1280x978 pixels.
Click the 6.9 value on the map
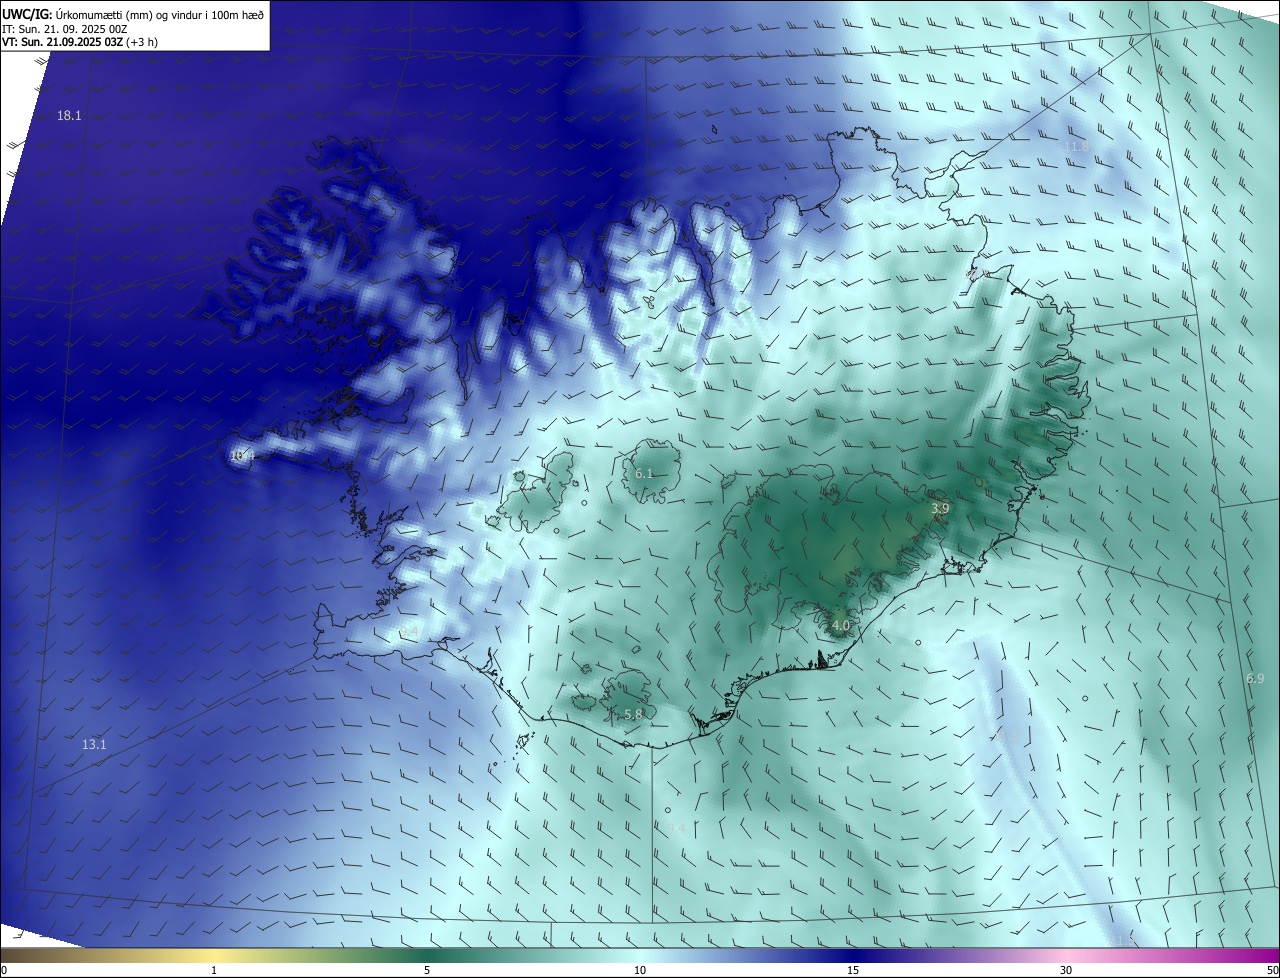(1255, 678)
